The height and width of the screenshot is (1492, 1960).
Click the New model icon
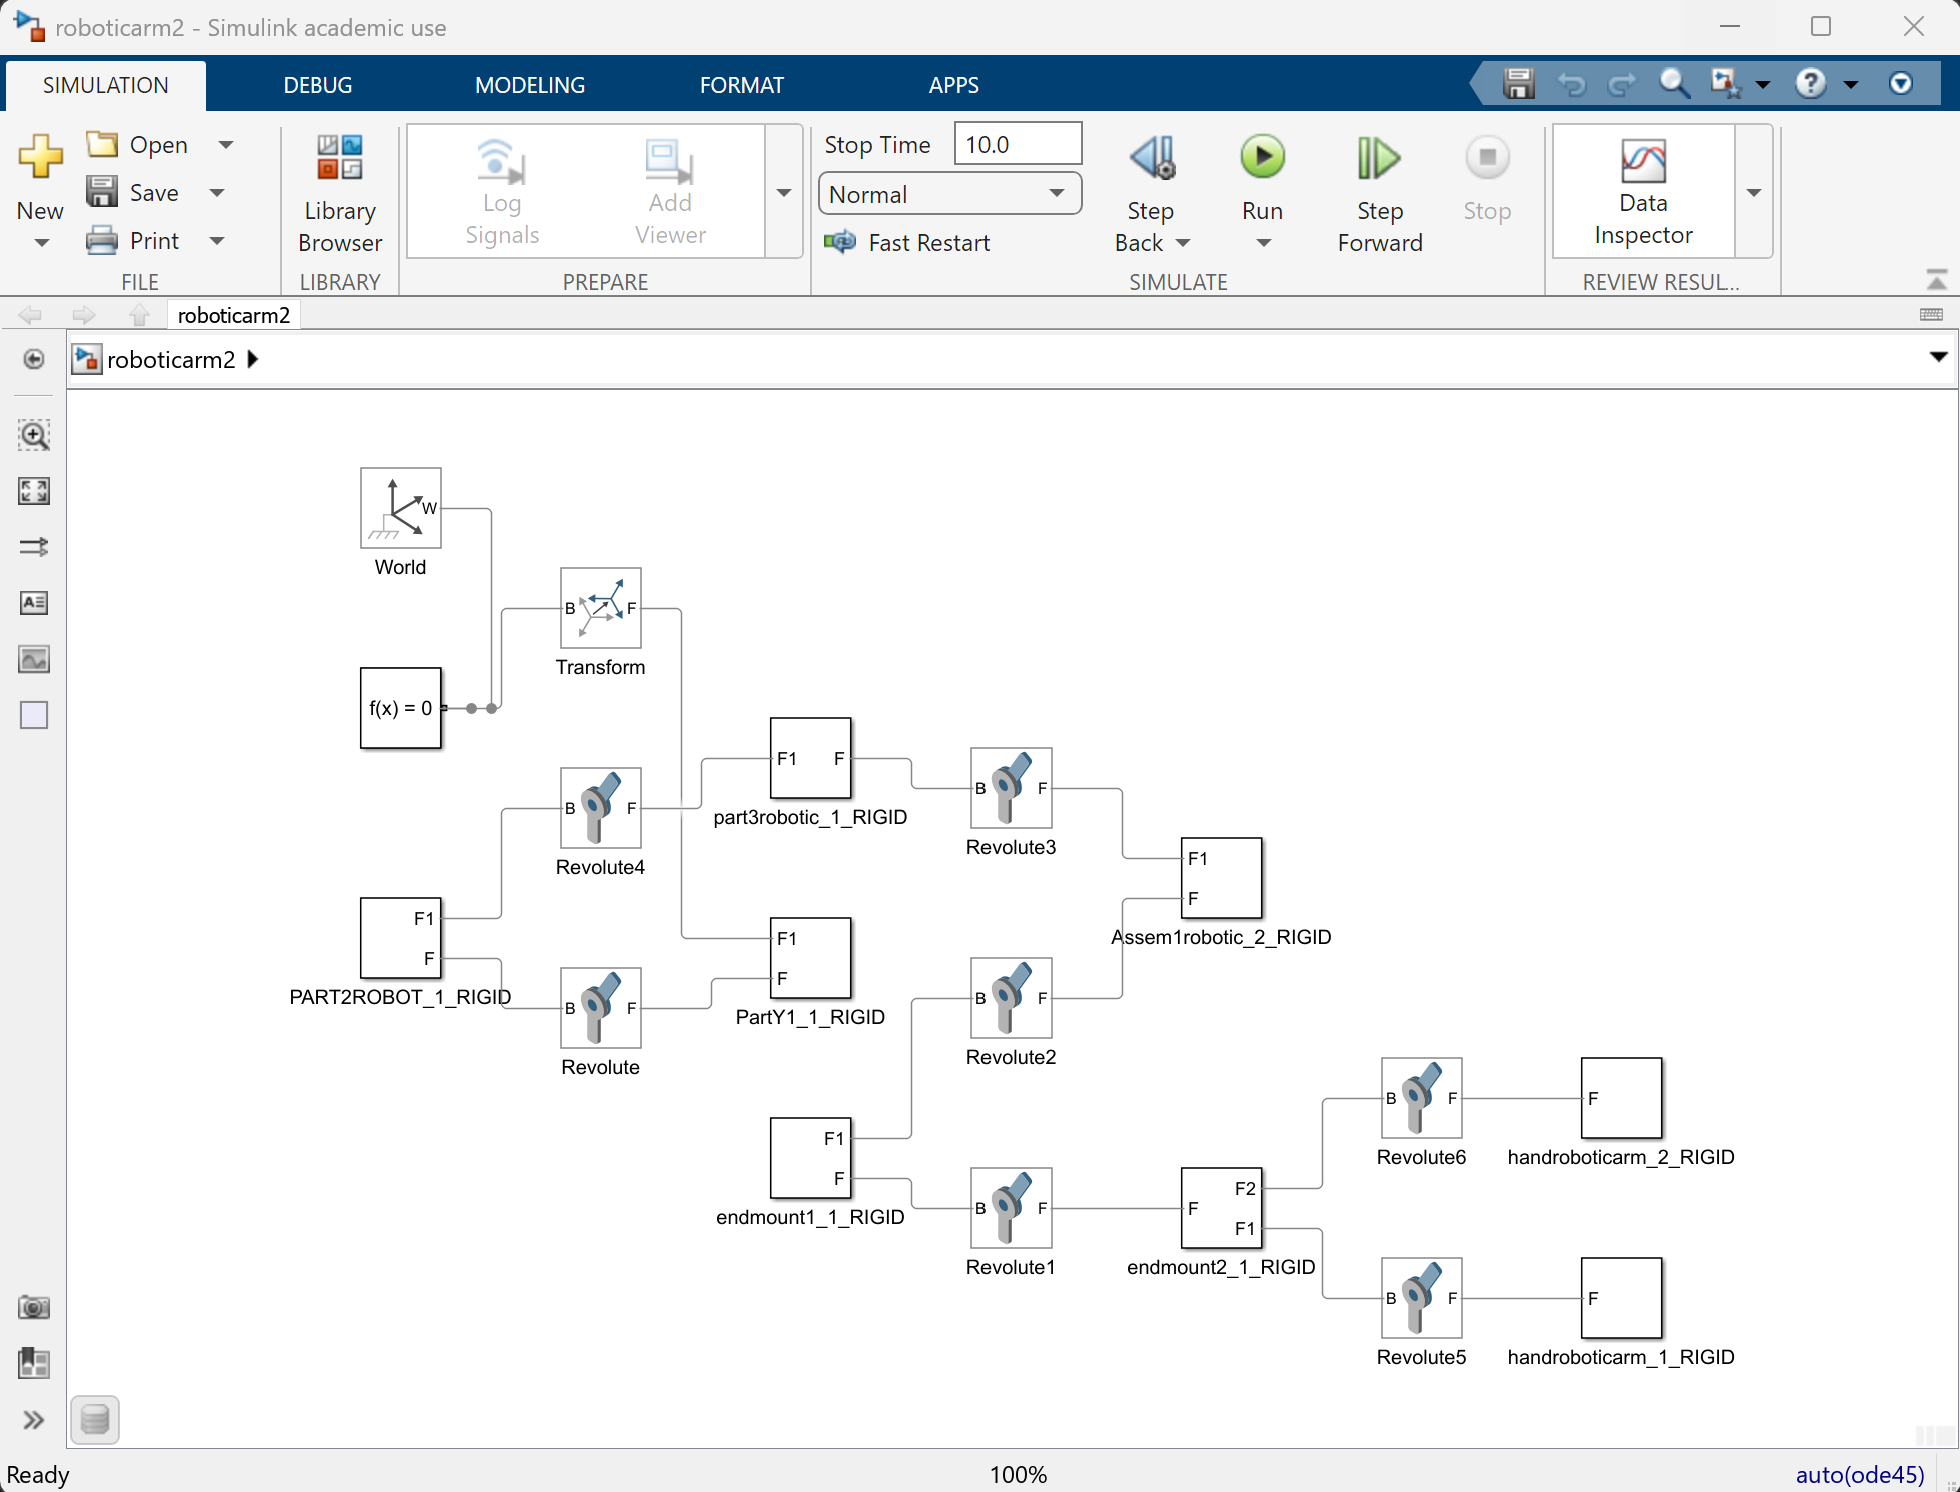(x=40, y=158)
